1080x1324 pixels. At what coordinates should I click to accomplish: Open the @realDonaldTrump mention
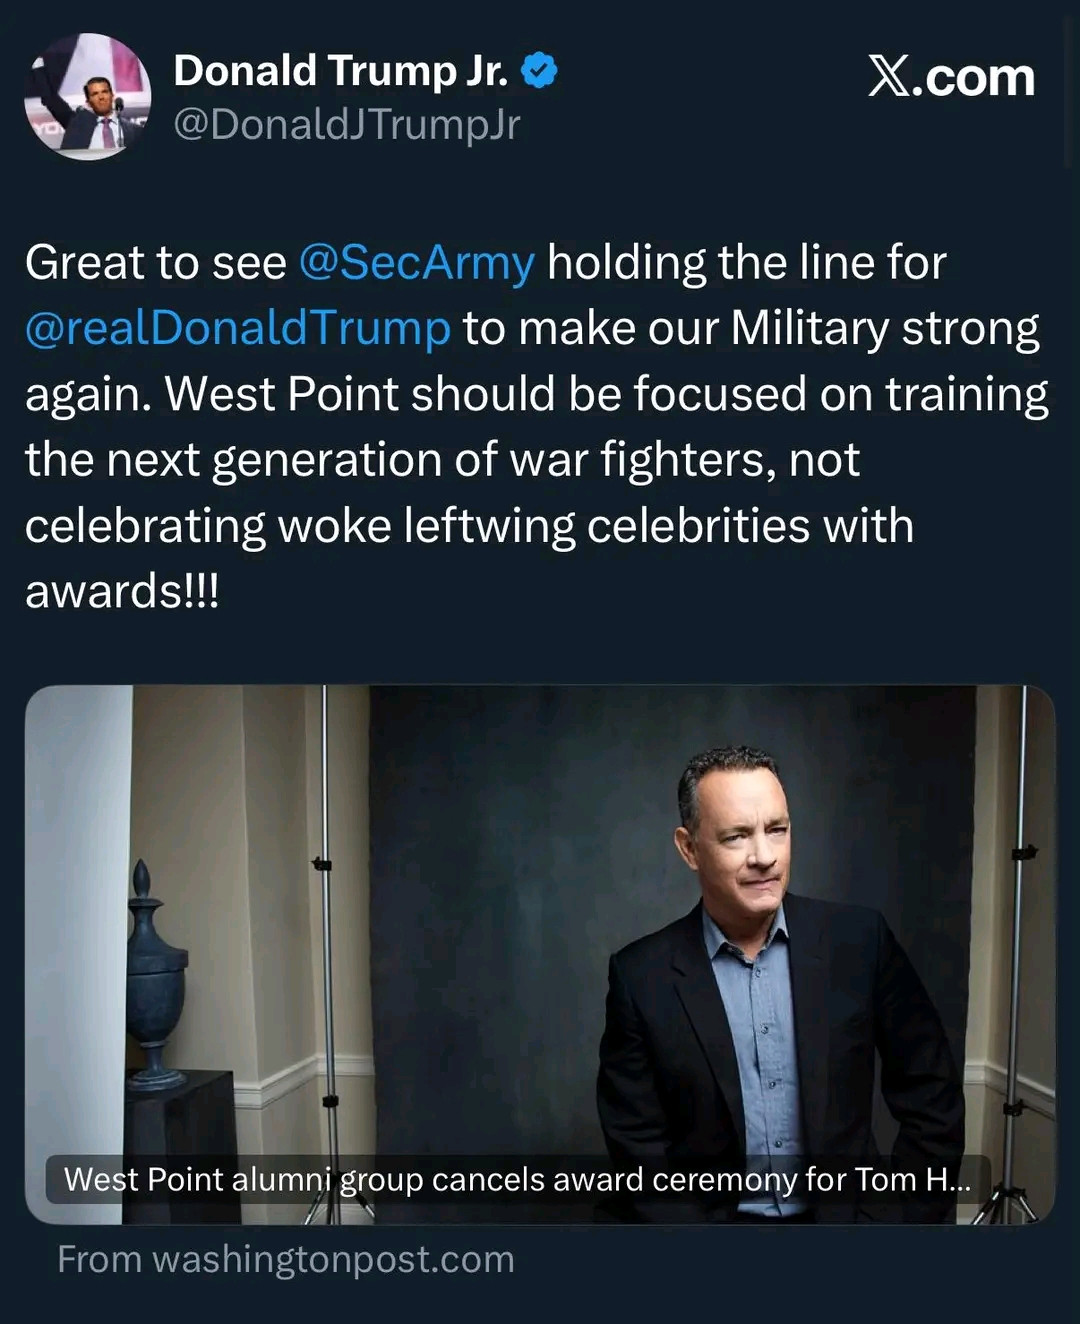point(238,329)
